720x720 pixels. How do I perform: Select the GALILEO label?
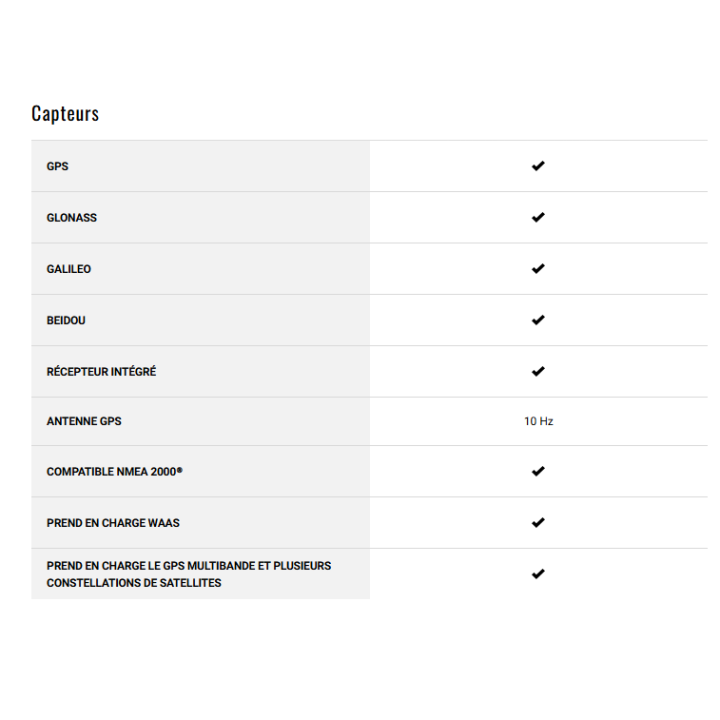pyautogui.click(x=69, y=269)
